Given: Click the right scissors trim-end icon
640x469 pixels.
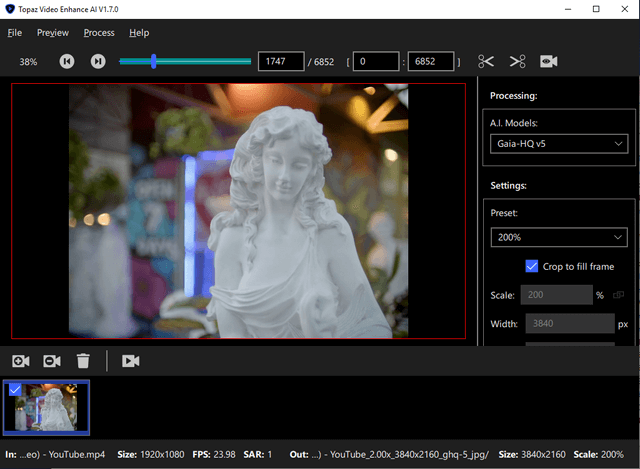Looking at the screenshot, I should click(517, 62).
